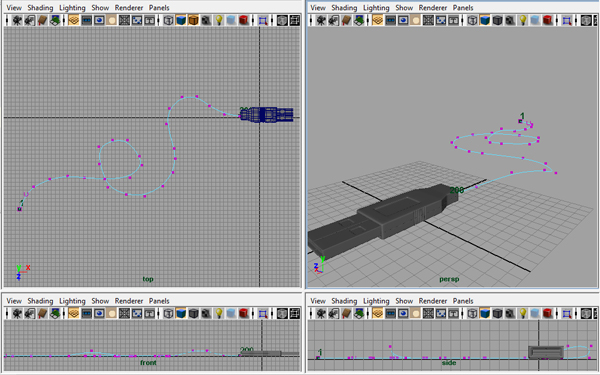The height and width of the screenshot is (375, 600).
Task: Open Show menu in side view panel
Action: coord(404,301)
